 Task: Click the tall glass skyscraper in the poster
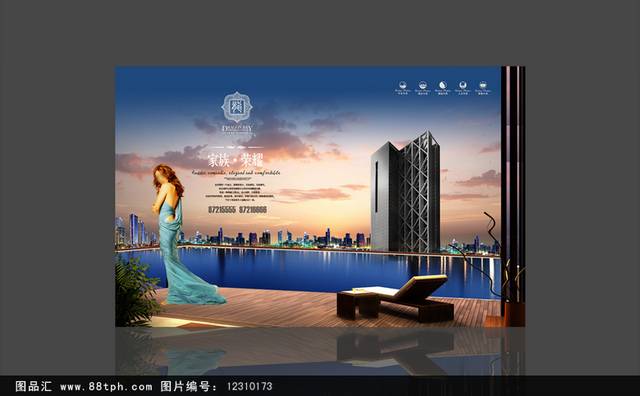pyautogui.click(x=405, y=191)
